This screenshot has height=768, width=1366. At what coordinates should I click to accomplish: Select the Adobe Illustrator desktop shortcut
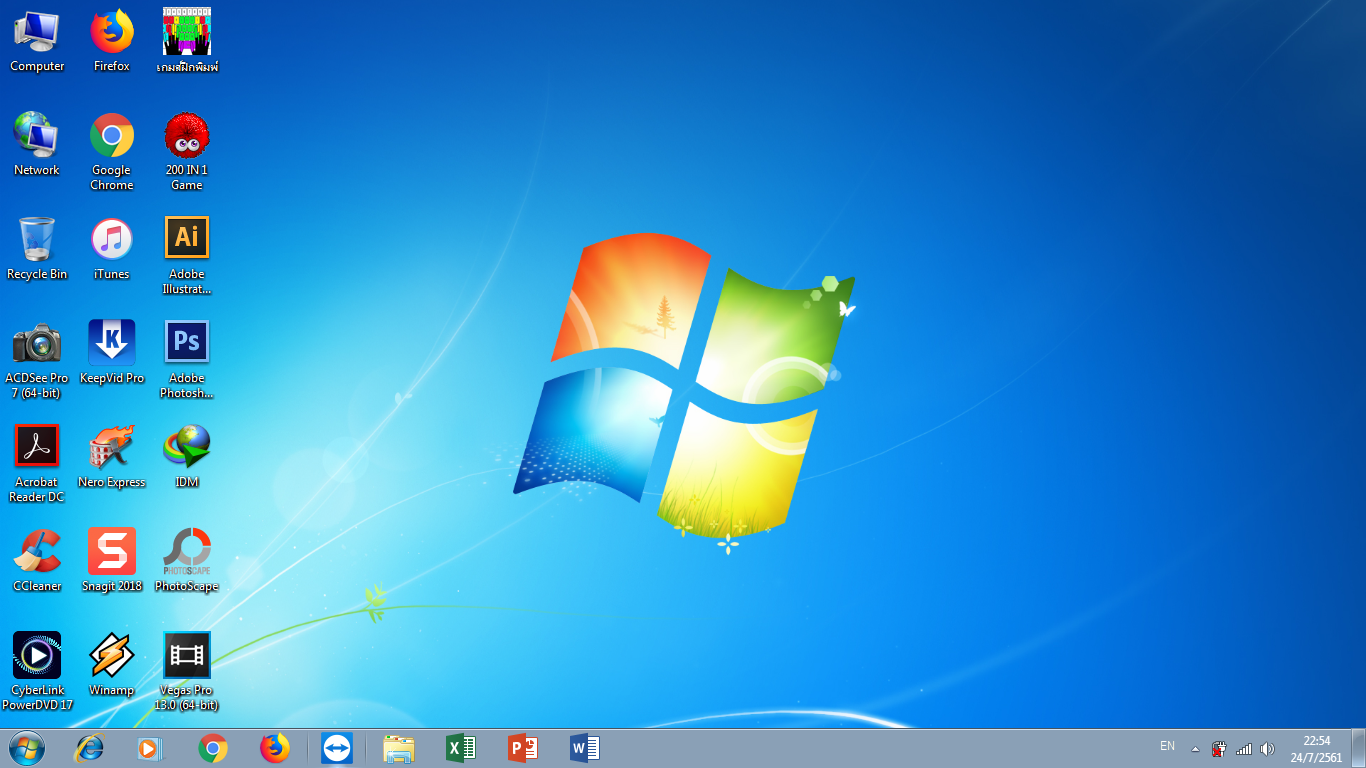(x=187, y=256)
